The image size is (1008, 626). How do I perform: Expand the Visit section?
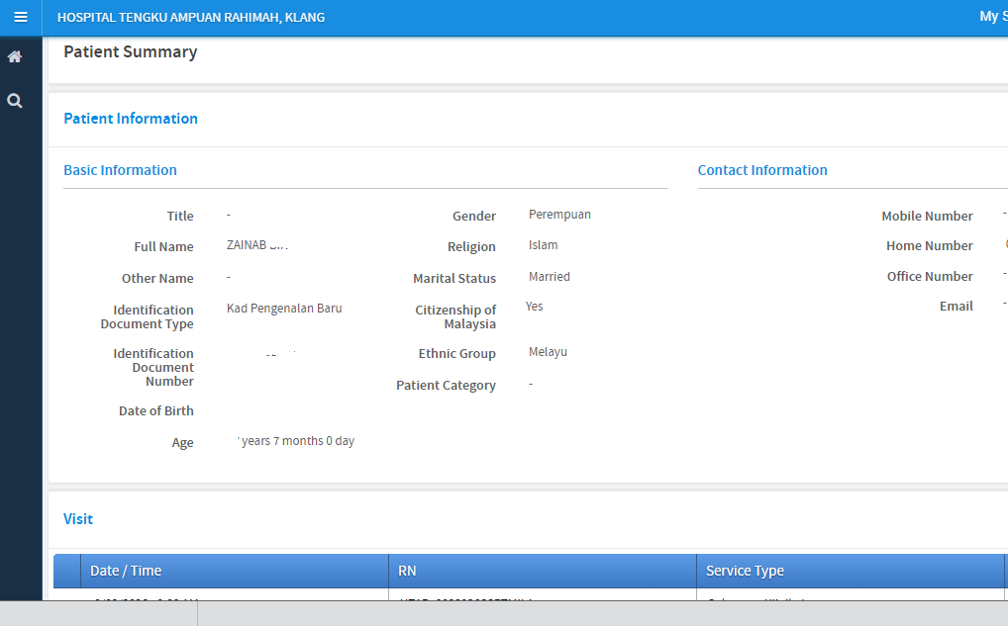[x=78, y=519]
